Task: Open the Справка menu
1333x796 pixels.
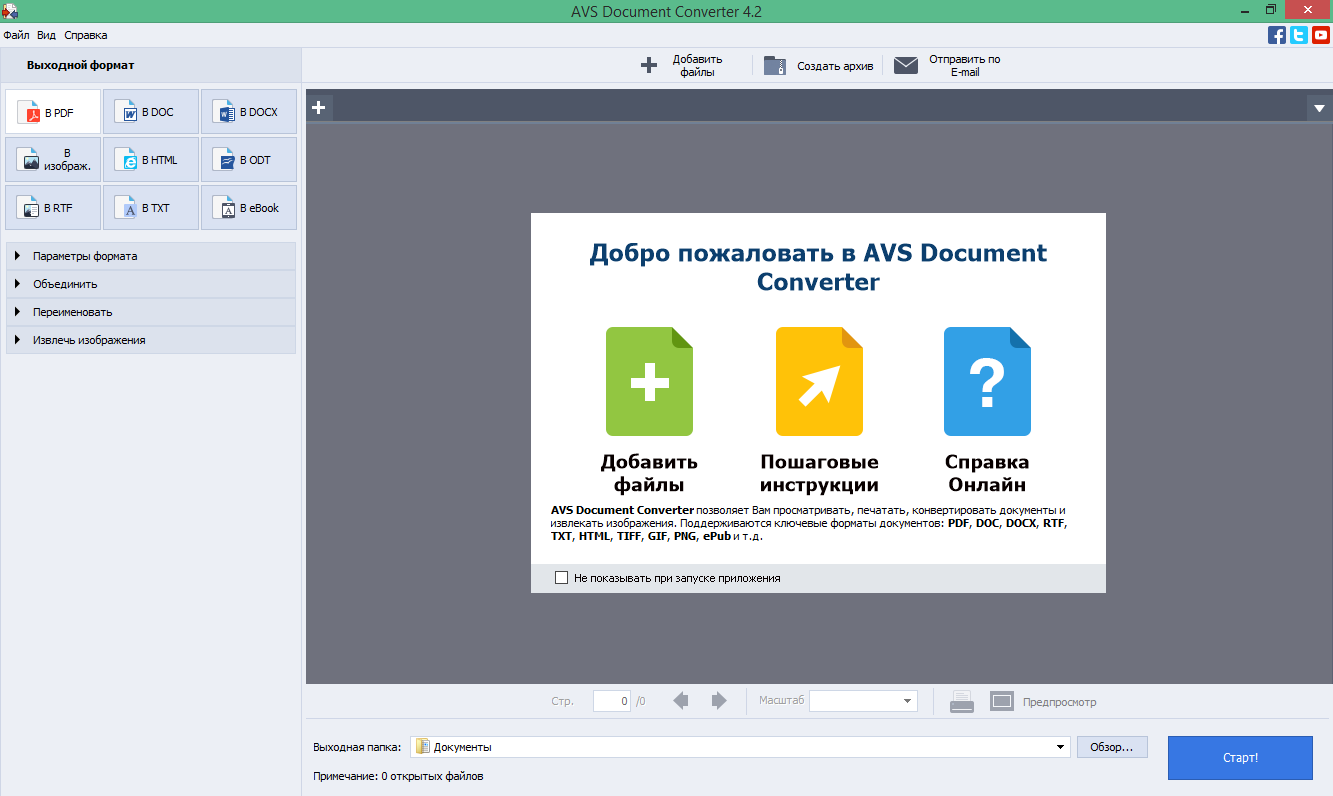Action: [x=86, y=35]
